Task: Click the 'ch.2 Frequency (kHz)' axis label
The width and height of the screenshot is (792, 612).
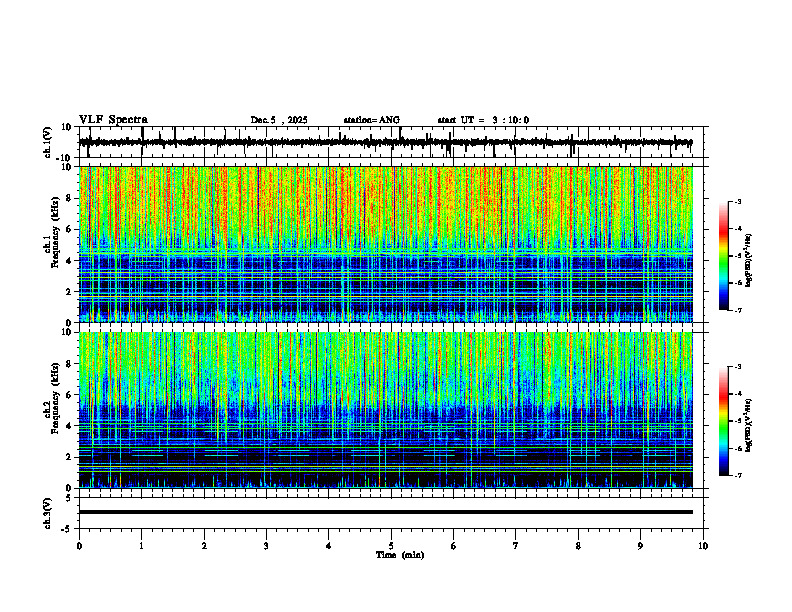Action: 51,398
